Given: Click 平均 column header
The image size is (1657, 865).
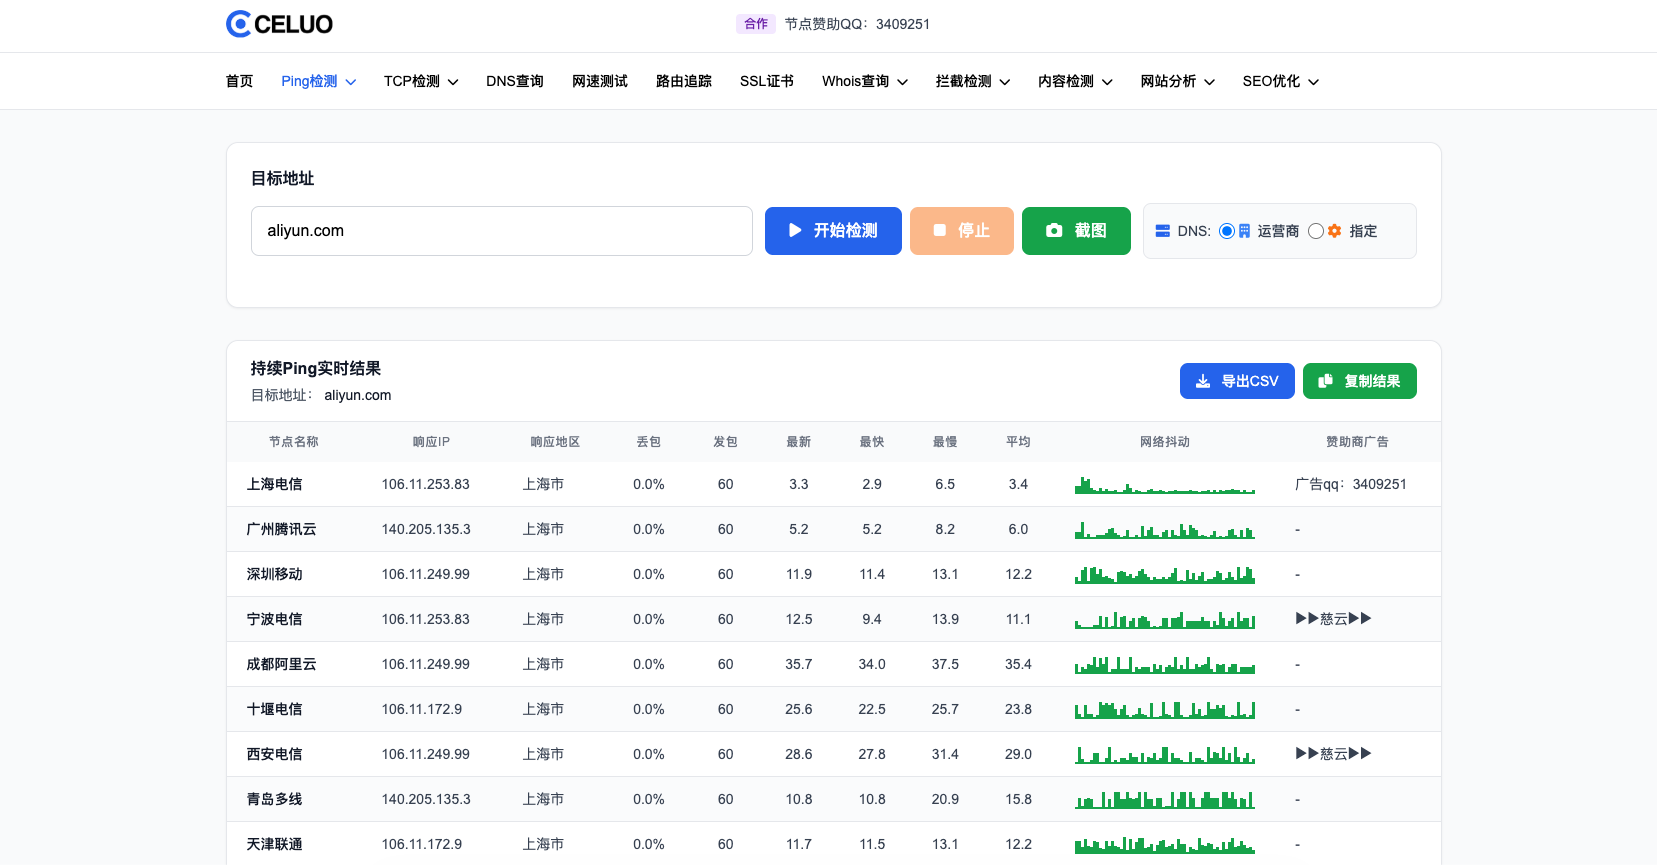Looking at the screenshot, I should pos(1018,442).
